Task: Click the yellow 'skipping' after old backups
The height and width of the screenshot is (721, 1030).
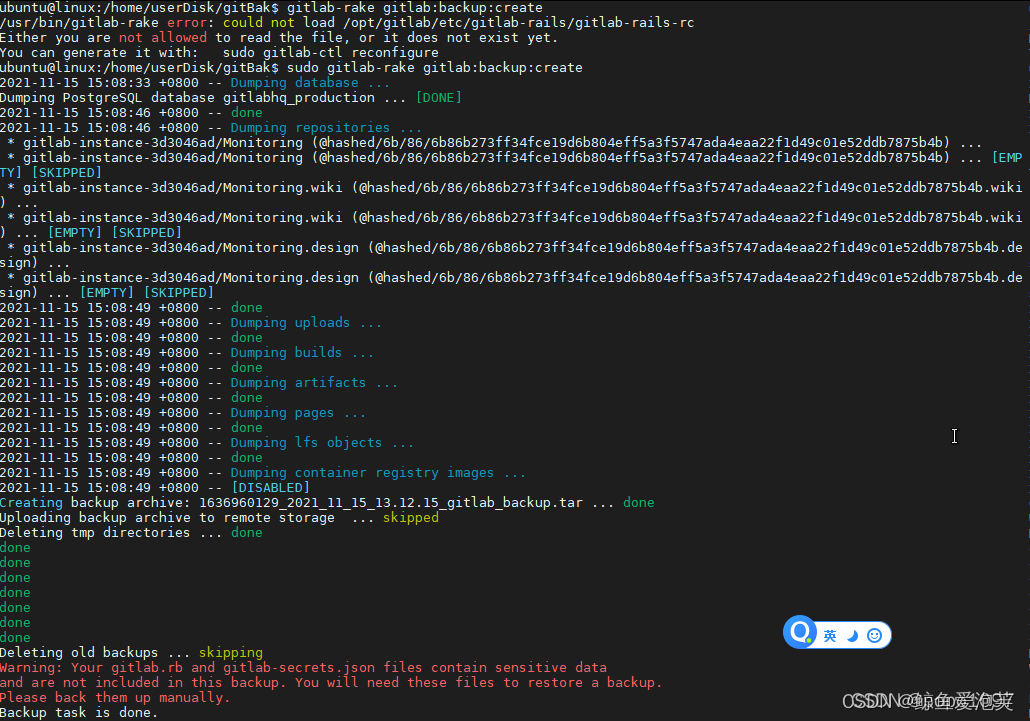Action: [231, 653]
